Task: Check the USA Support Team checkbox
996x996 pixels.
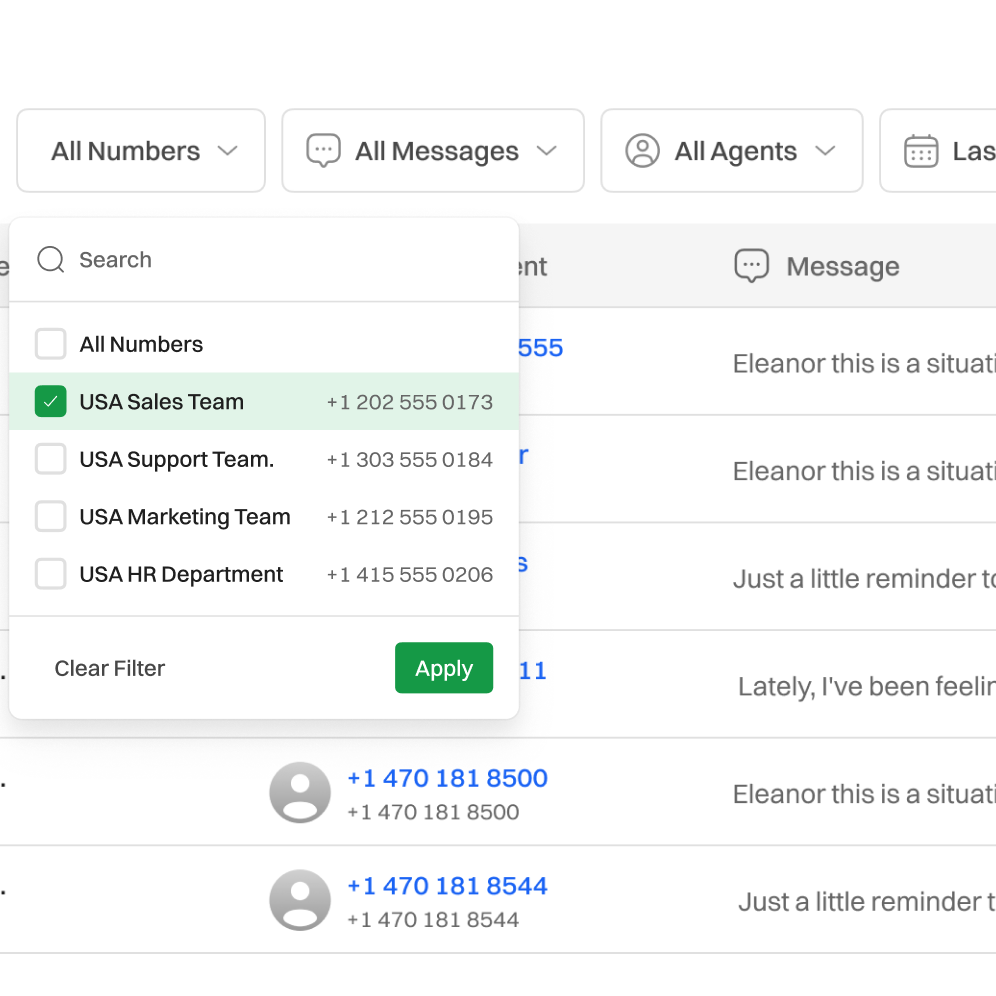Action: [51, 459]
